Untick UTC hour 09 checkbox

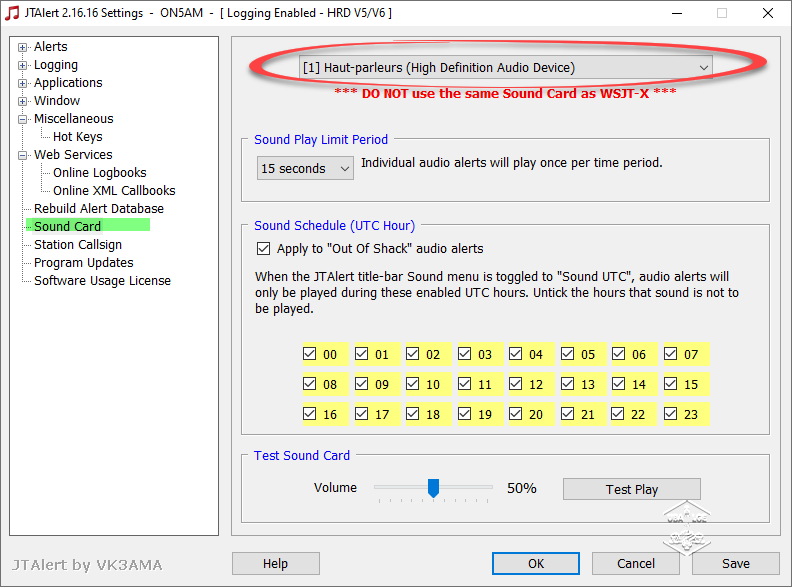pyautogui.click(x=361, y=384)
